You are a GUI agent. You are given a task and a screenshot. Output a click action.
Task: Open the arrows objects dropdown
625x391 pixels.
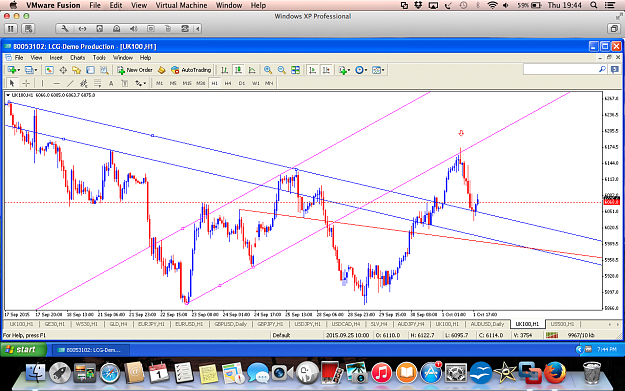point(140,83)
